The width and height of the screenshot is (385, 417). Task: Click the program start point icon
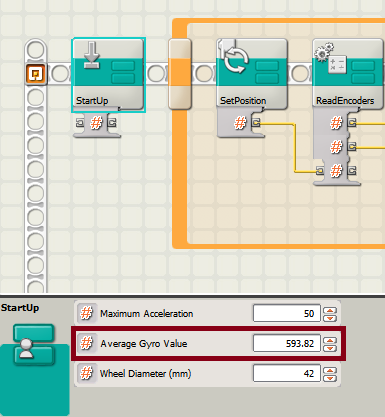pos(35,74)
